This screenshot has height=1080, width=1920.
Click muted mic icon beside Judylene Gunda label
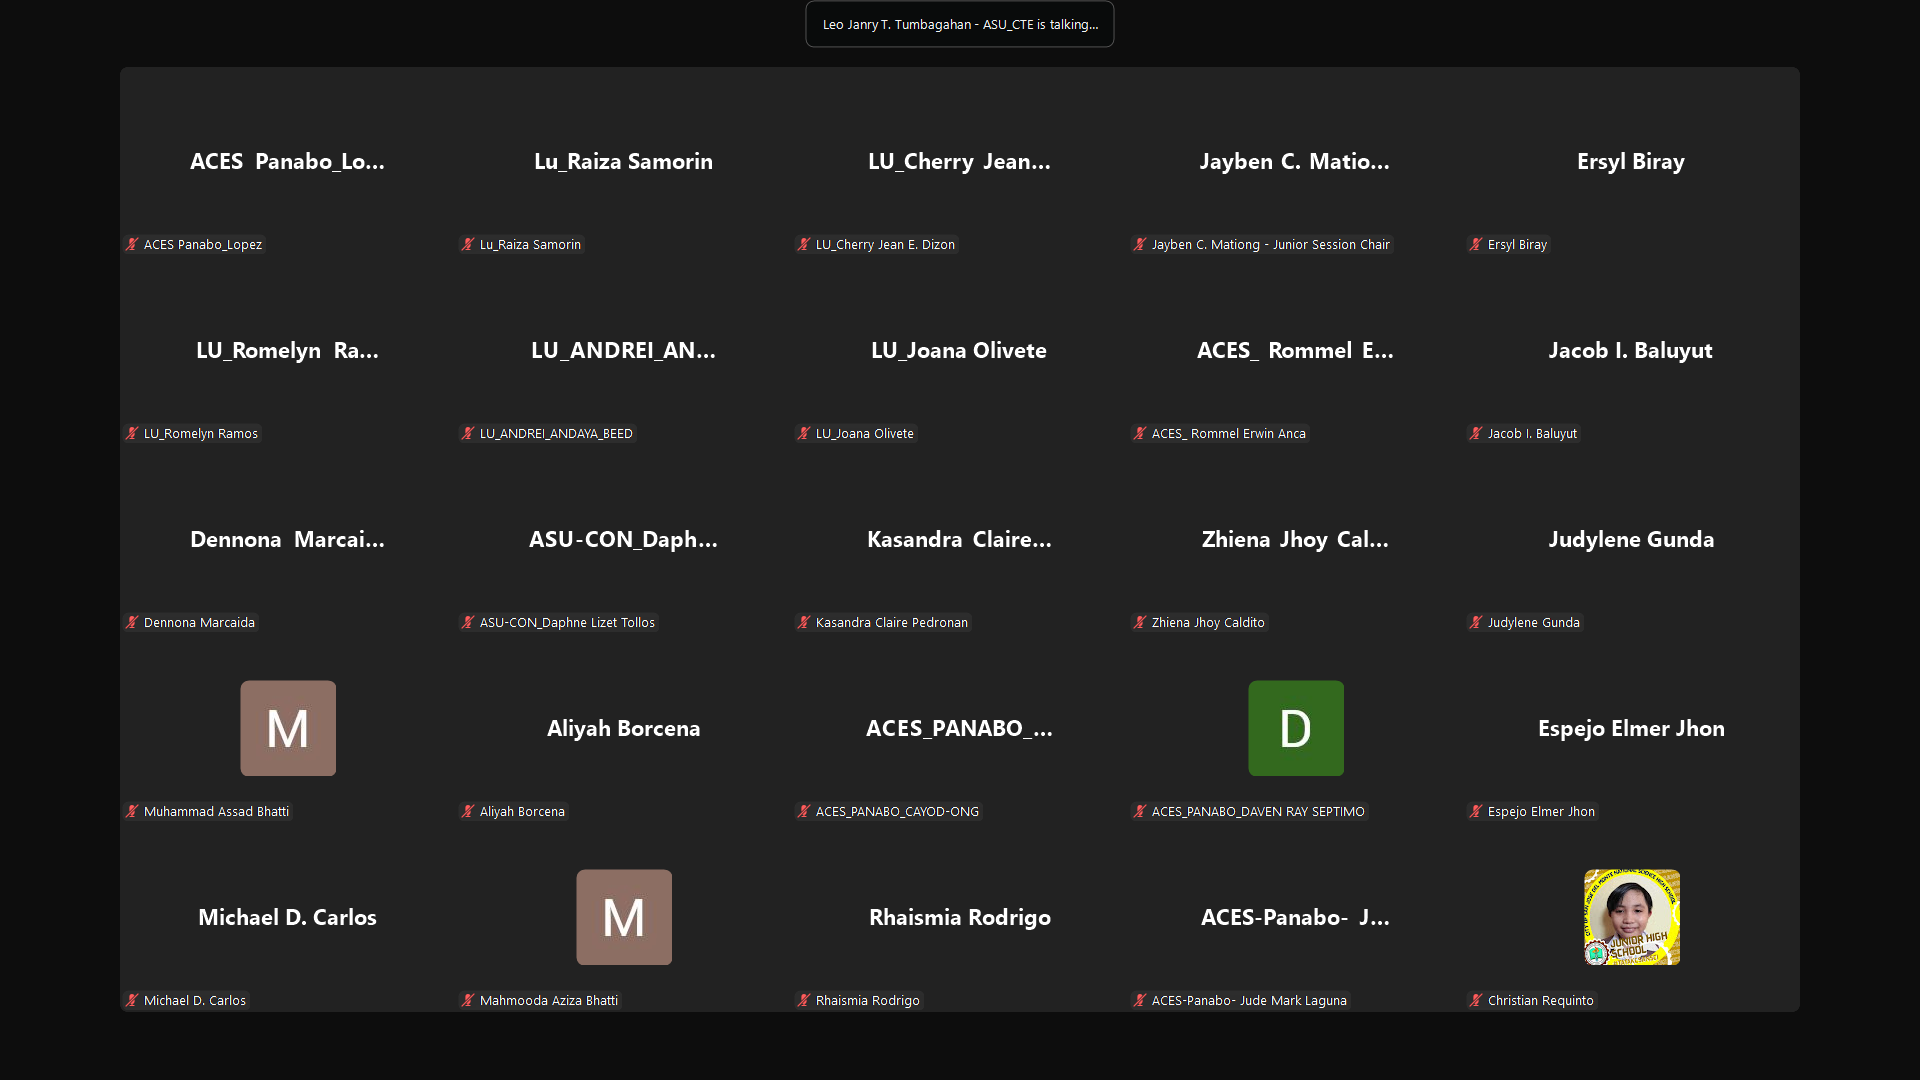(x=1476, y=622)
